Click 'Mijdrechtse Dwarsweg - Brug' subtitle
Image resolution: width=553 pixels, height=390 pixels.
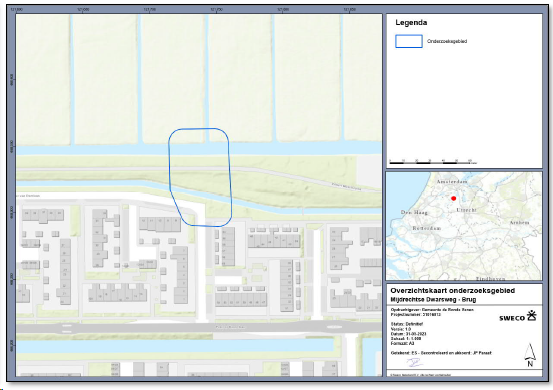tap(433, 299)
